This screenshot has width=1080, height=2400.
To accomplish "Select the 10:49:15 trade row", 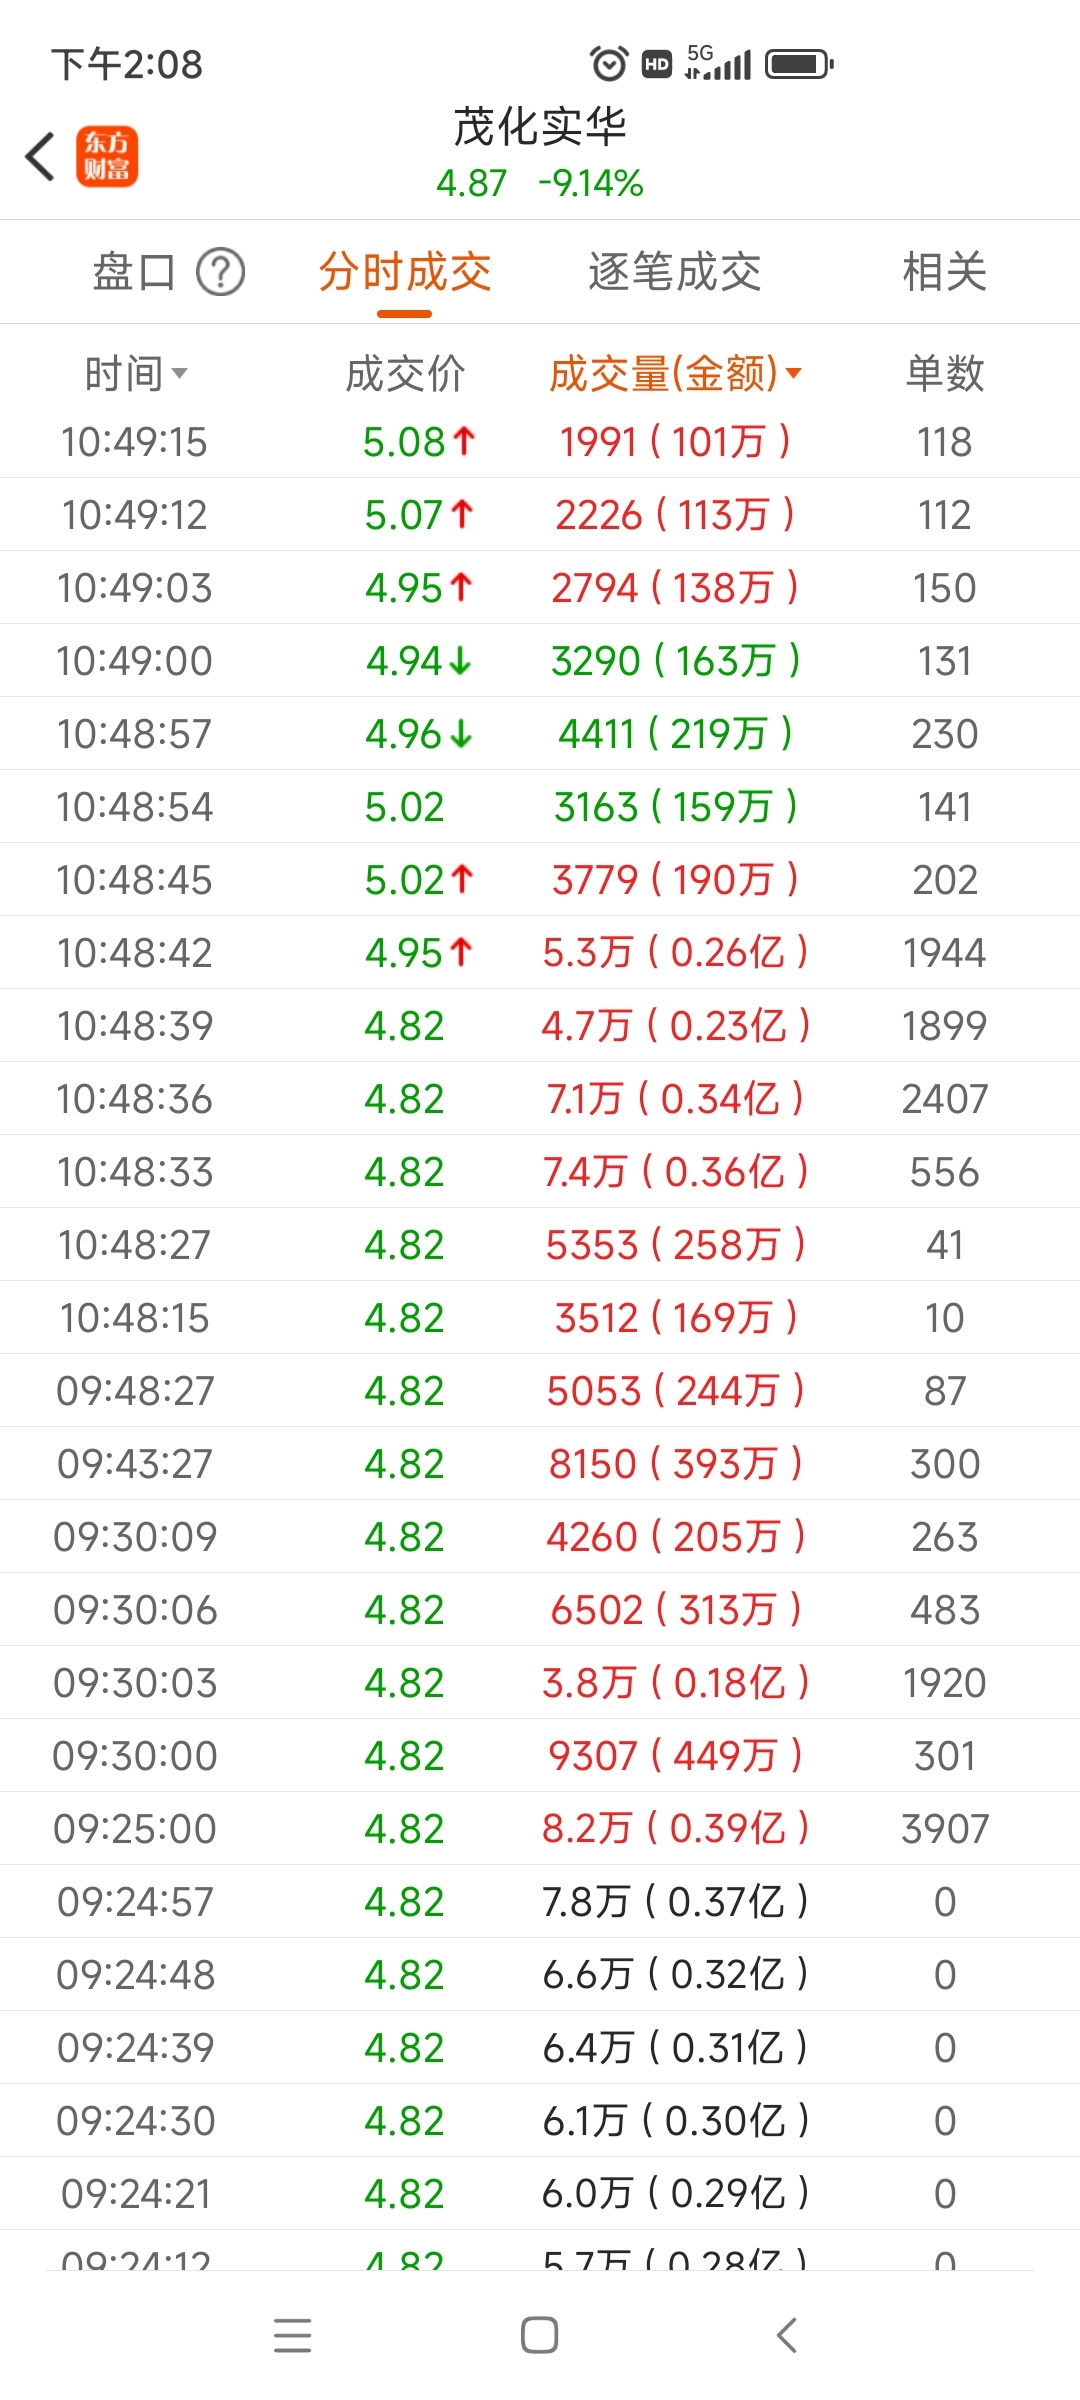I will point(540,442).
